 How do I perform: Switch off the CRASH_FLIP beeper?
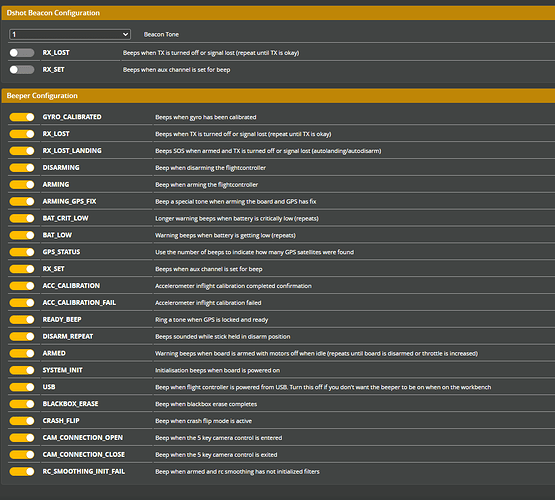click(22, 421)
